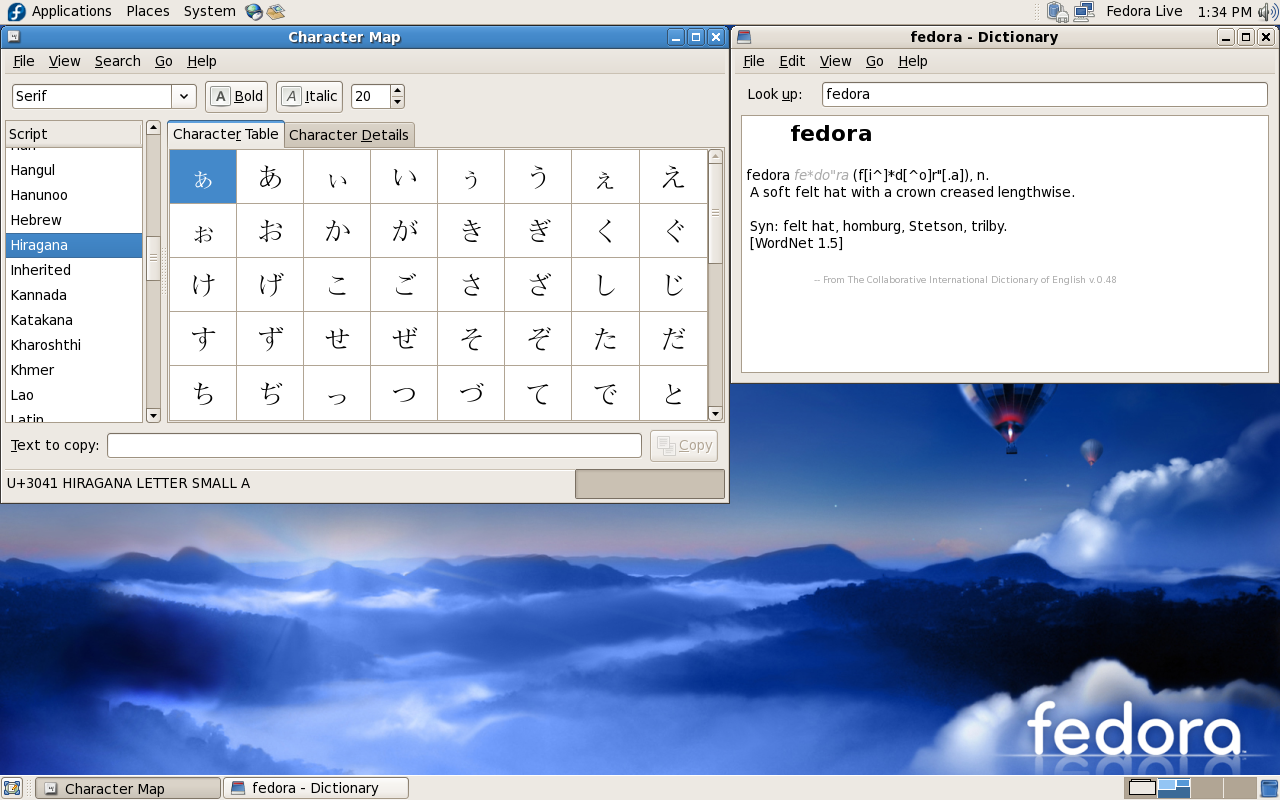Image resolution: width=1280 pixels, height=800 pixels.
Task: Switch to third workspace in switcher
Action: [x=1206, y=788]
